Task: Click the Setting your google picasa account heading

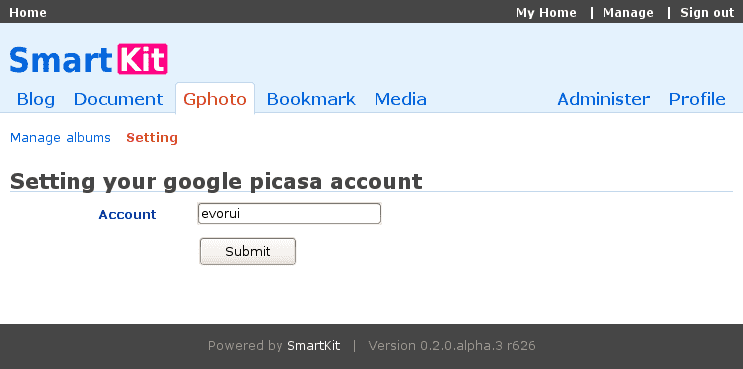Action: click(x=216, y=181)
